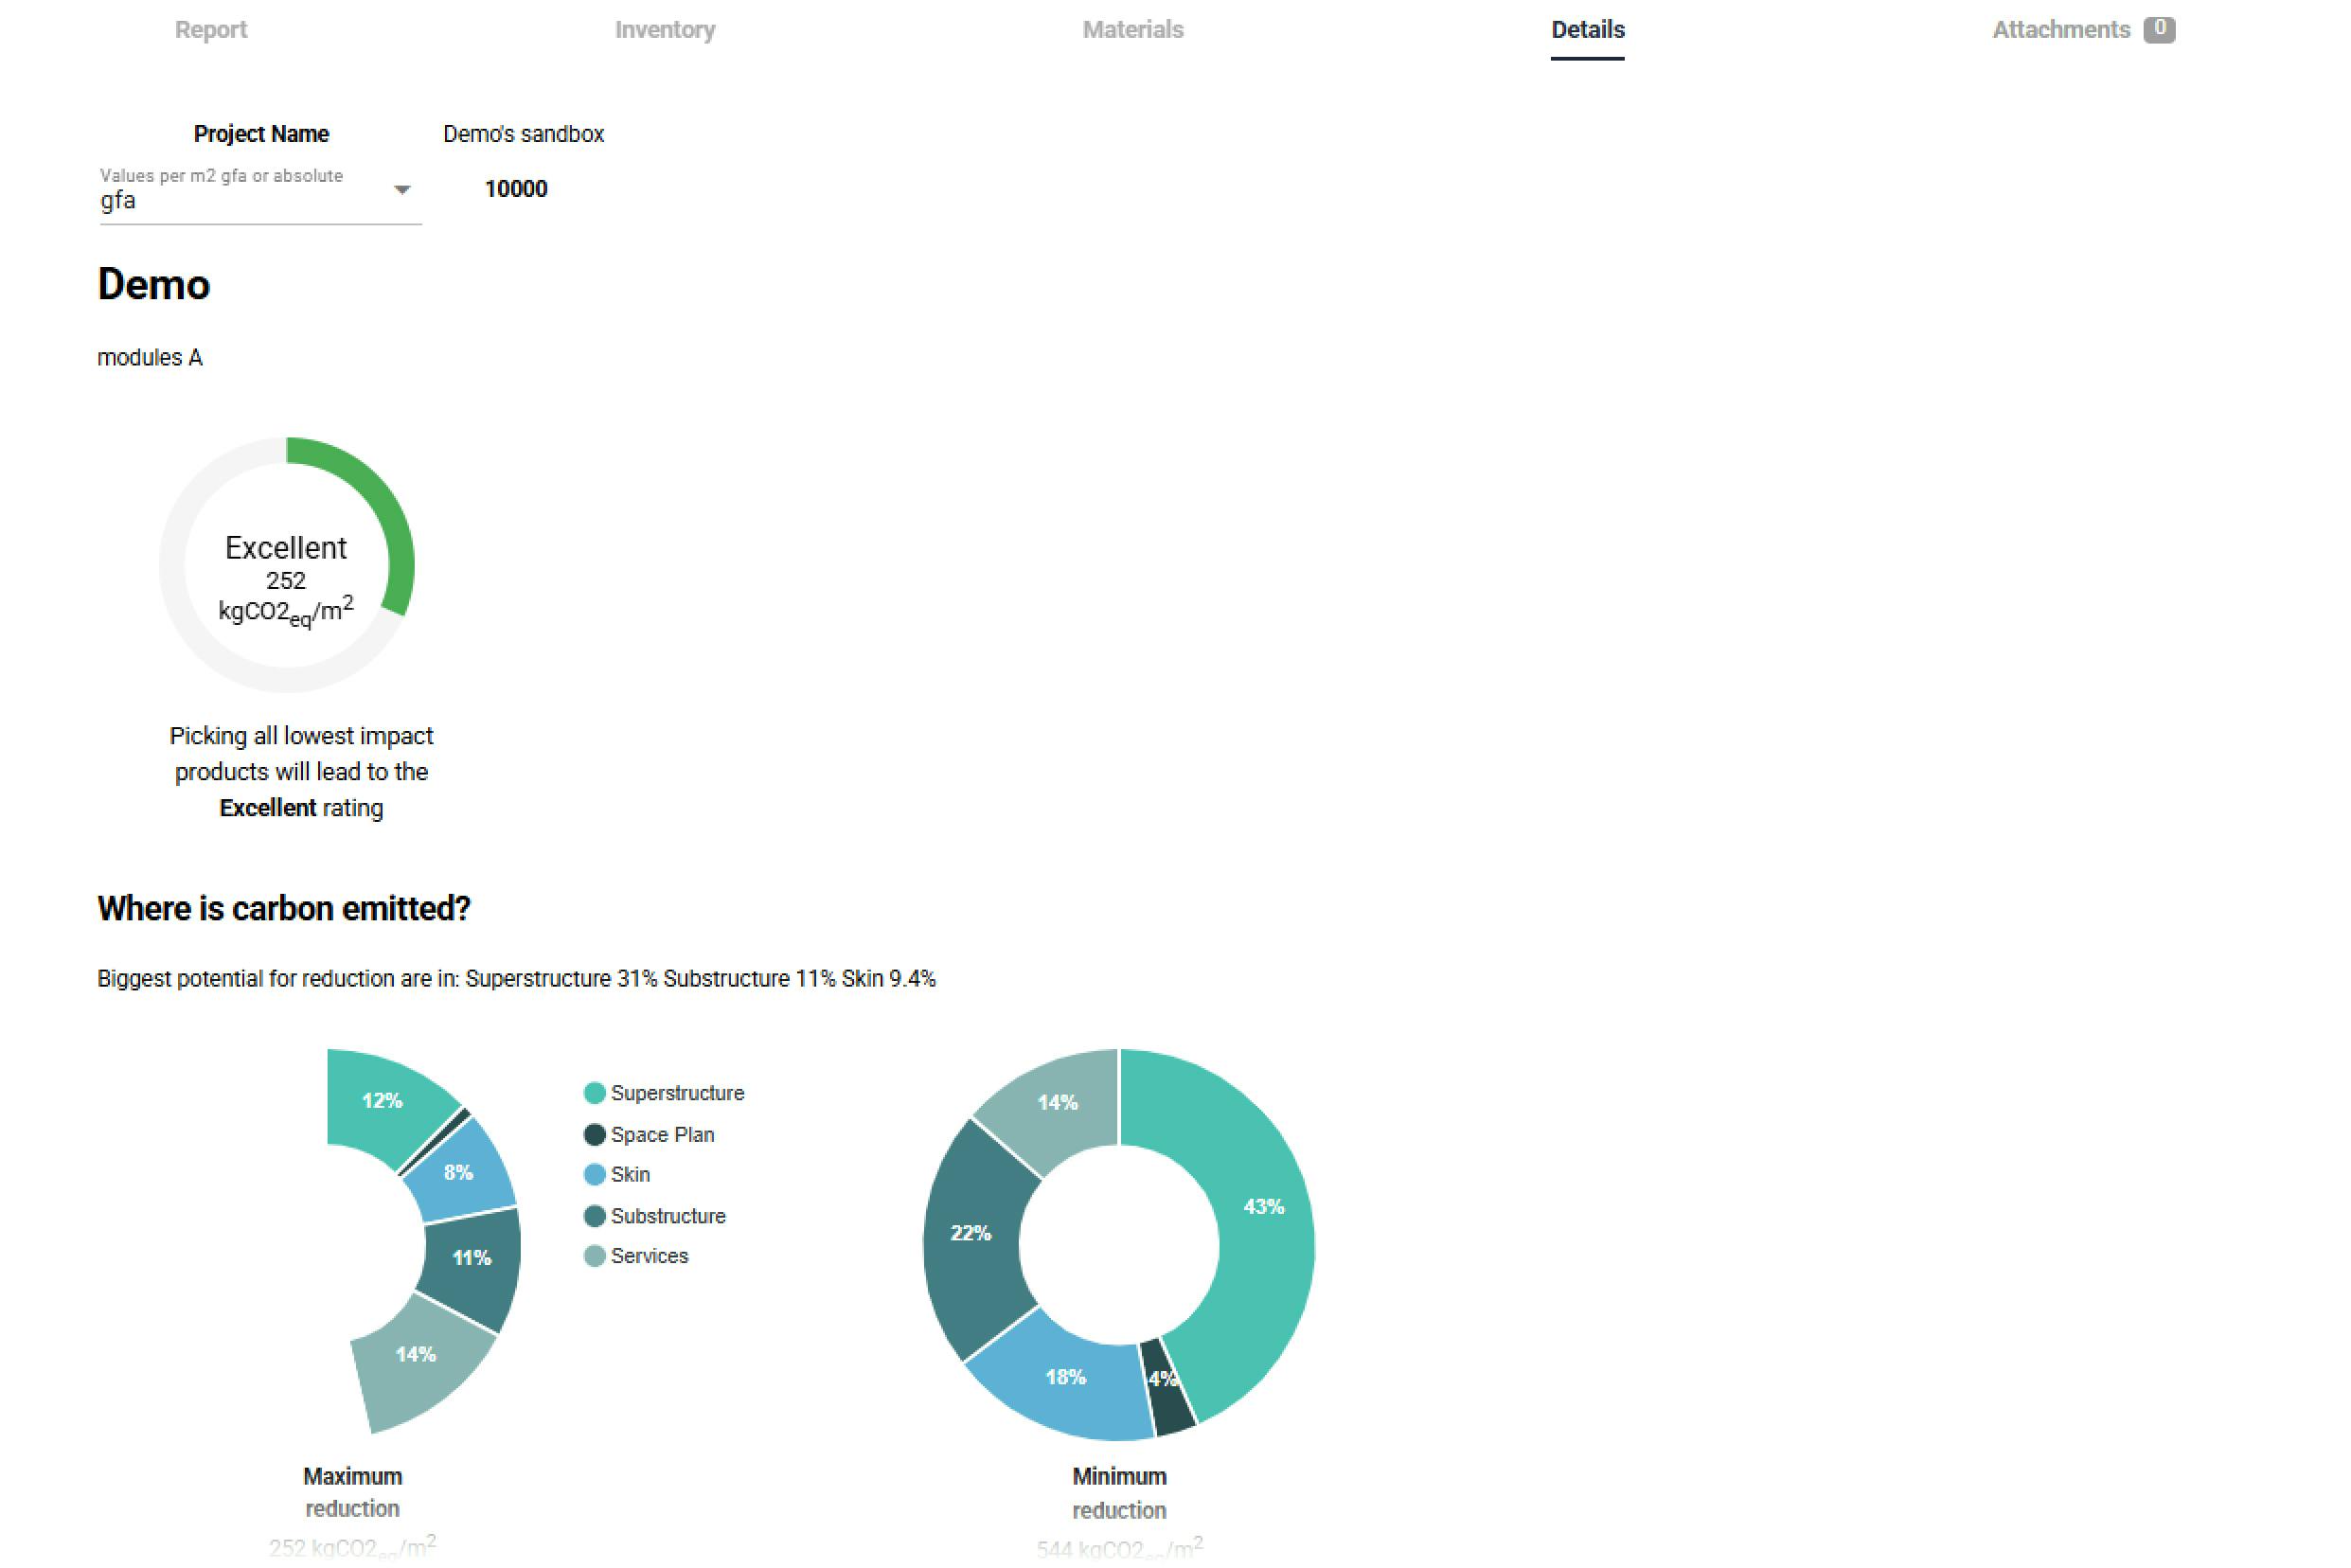Click the Substructure legend dot
The image size is (2351, 1568).
point(594,1216)
